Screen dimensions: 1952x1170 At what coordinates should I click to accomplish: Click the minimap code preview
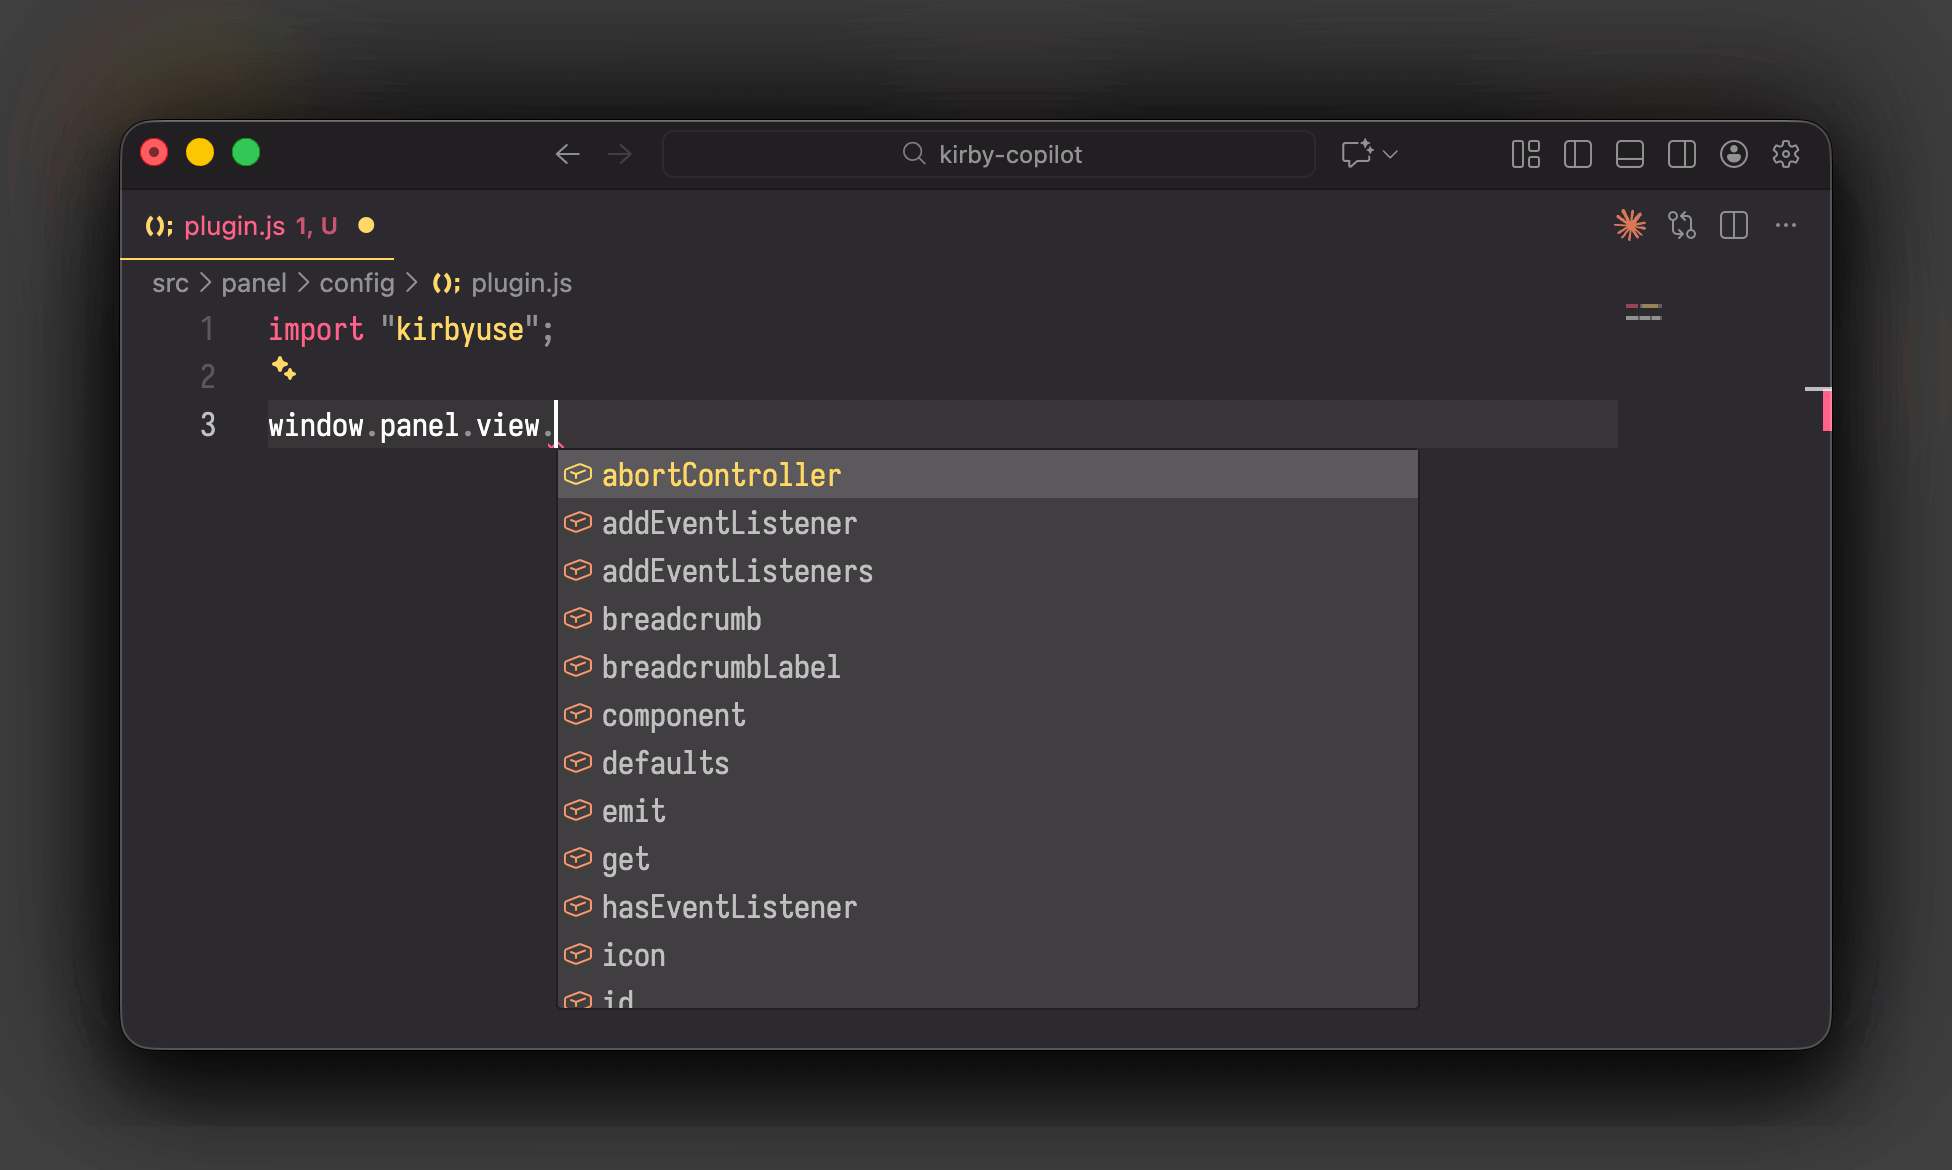pyautogui.click(x=1643, y=312)
